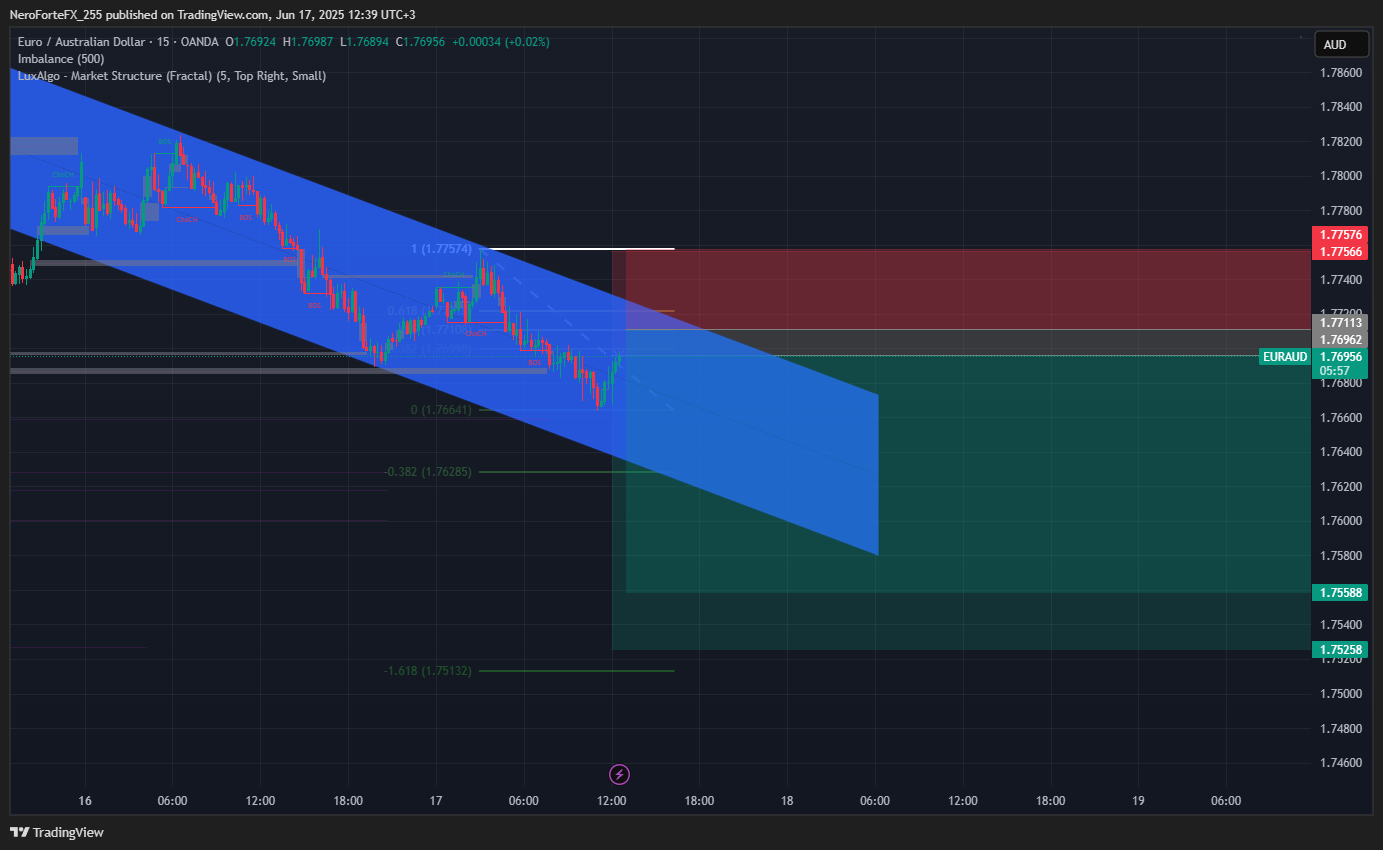Viewport: 1383px width, 850px height.
Task: Click the date label 17 on time axis
Action: [436, 801]
